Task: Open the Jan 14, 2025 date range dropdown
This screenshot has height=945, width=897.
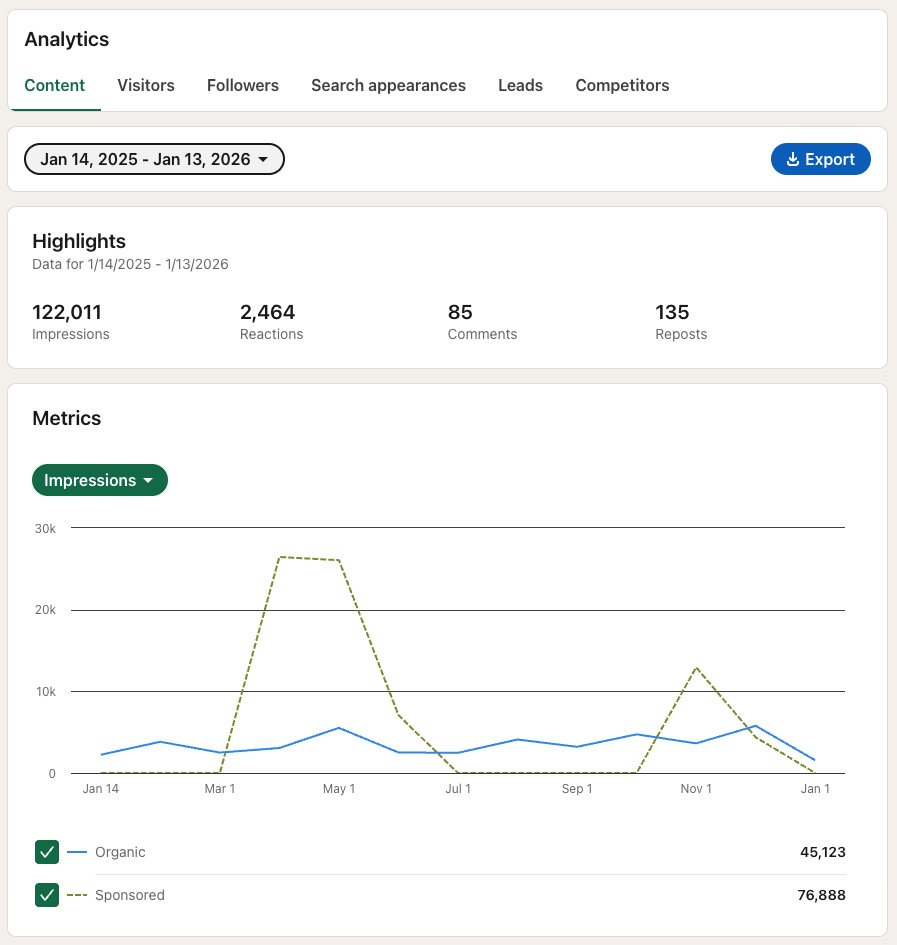Action: point(154,160)
